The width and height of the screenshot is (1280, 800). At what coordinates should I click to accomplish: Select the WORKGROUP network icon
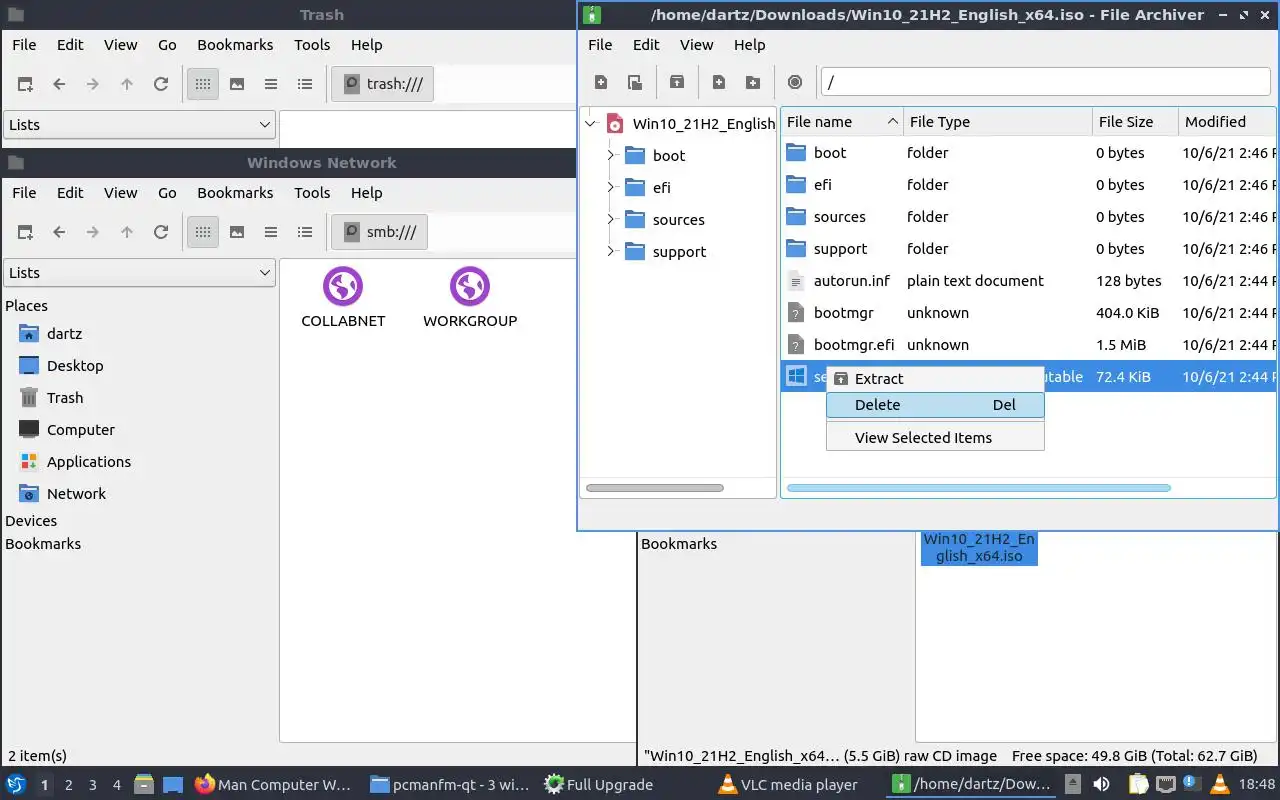coord(470,298)
